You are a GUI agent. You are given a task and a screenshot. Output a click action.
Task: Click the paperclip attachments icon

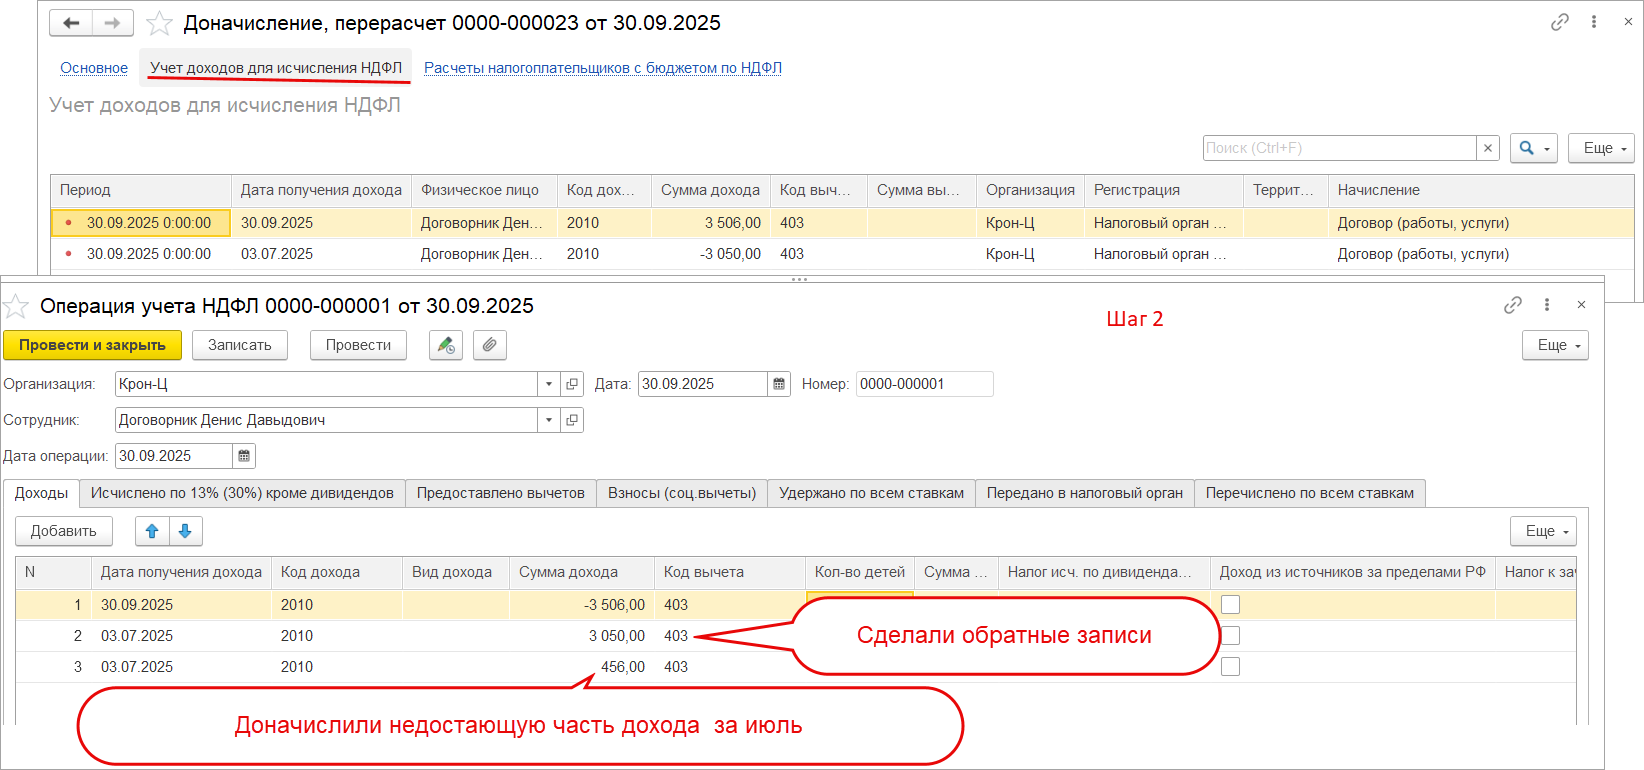pyautogui.click(x=489, y=345)
